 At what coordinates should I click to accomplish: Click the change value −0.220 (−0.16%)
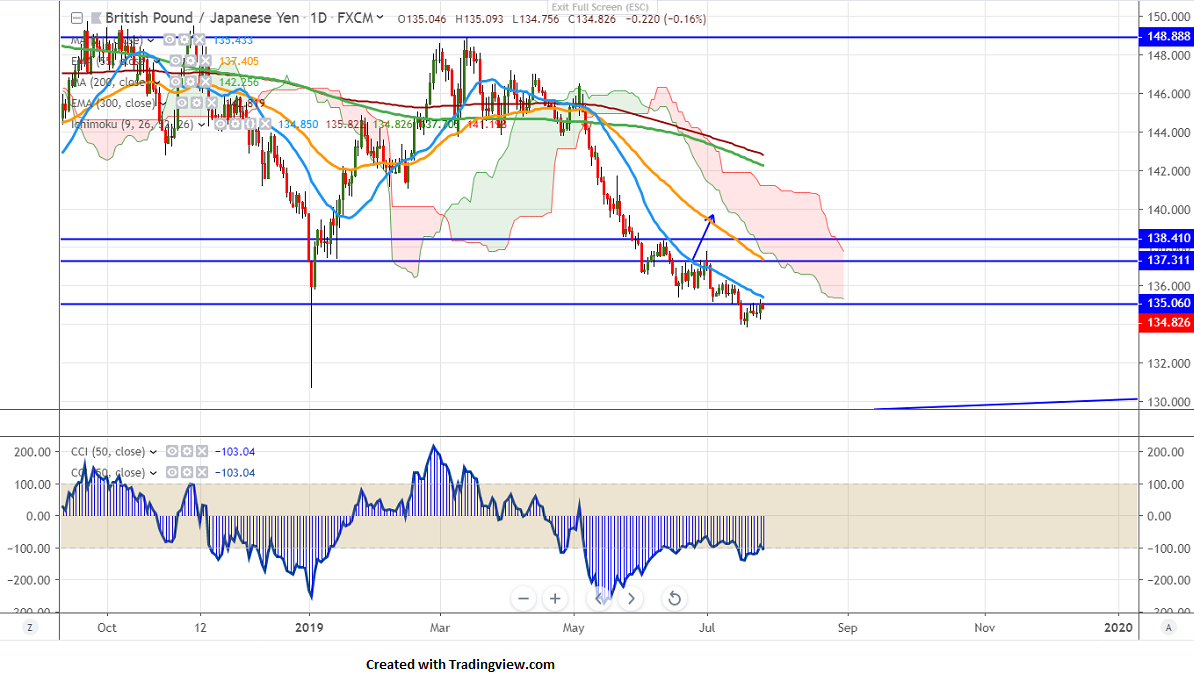click(666, 19)
